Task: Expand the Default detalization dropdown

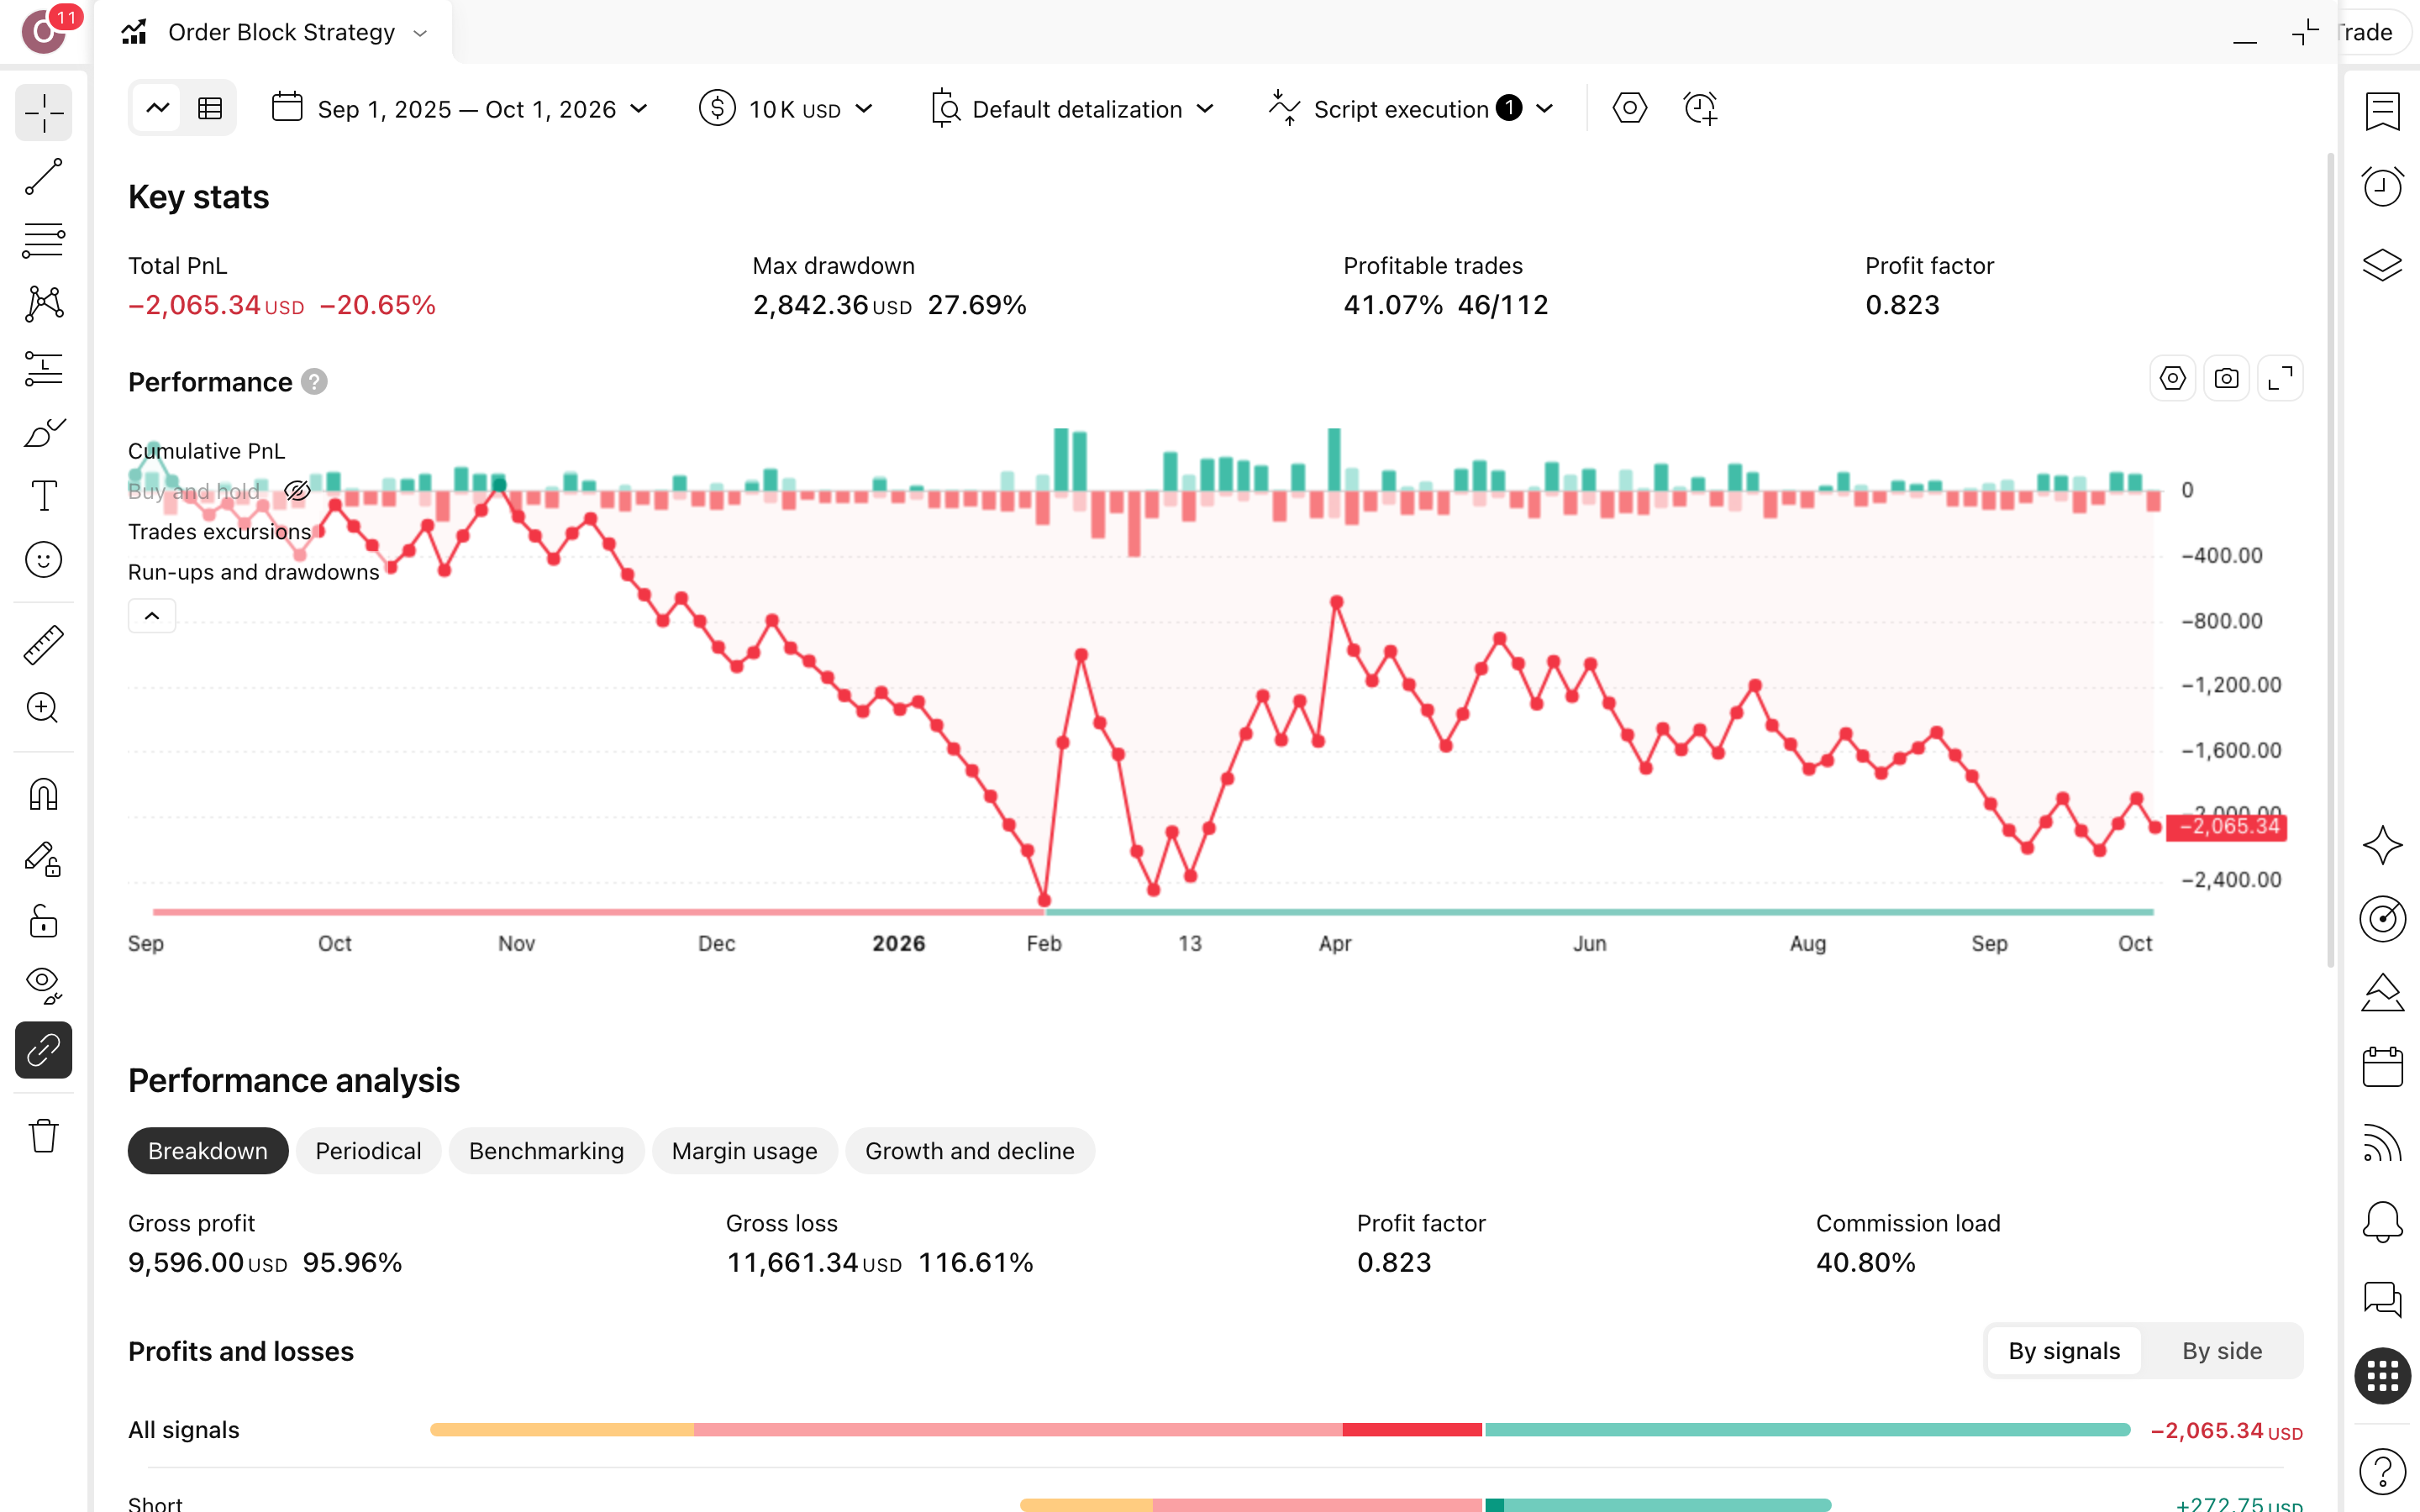Action: pyautogui.click(x=1072, y=109)
